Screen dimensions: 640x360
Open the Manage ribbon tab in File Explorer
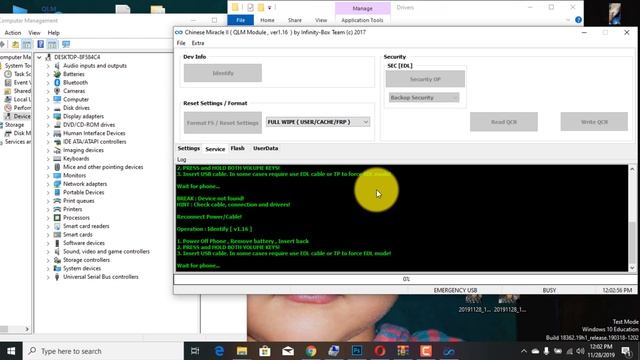pos(362,8)
